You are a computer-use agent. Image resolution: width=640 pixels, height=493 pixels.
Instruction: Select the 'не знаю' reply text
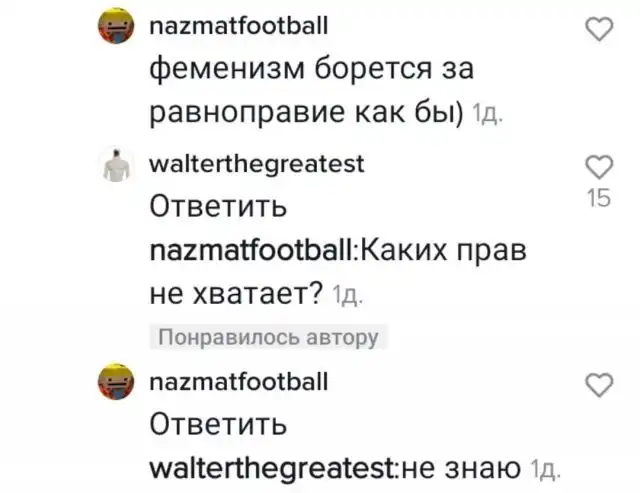pyautogui.click(x=461, y=469)
